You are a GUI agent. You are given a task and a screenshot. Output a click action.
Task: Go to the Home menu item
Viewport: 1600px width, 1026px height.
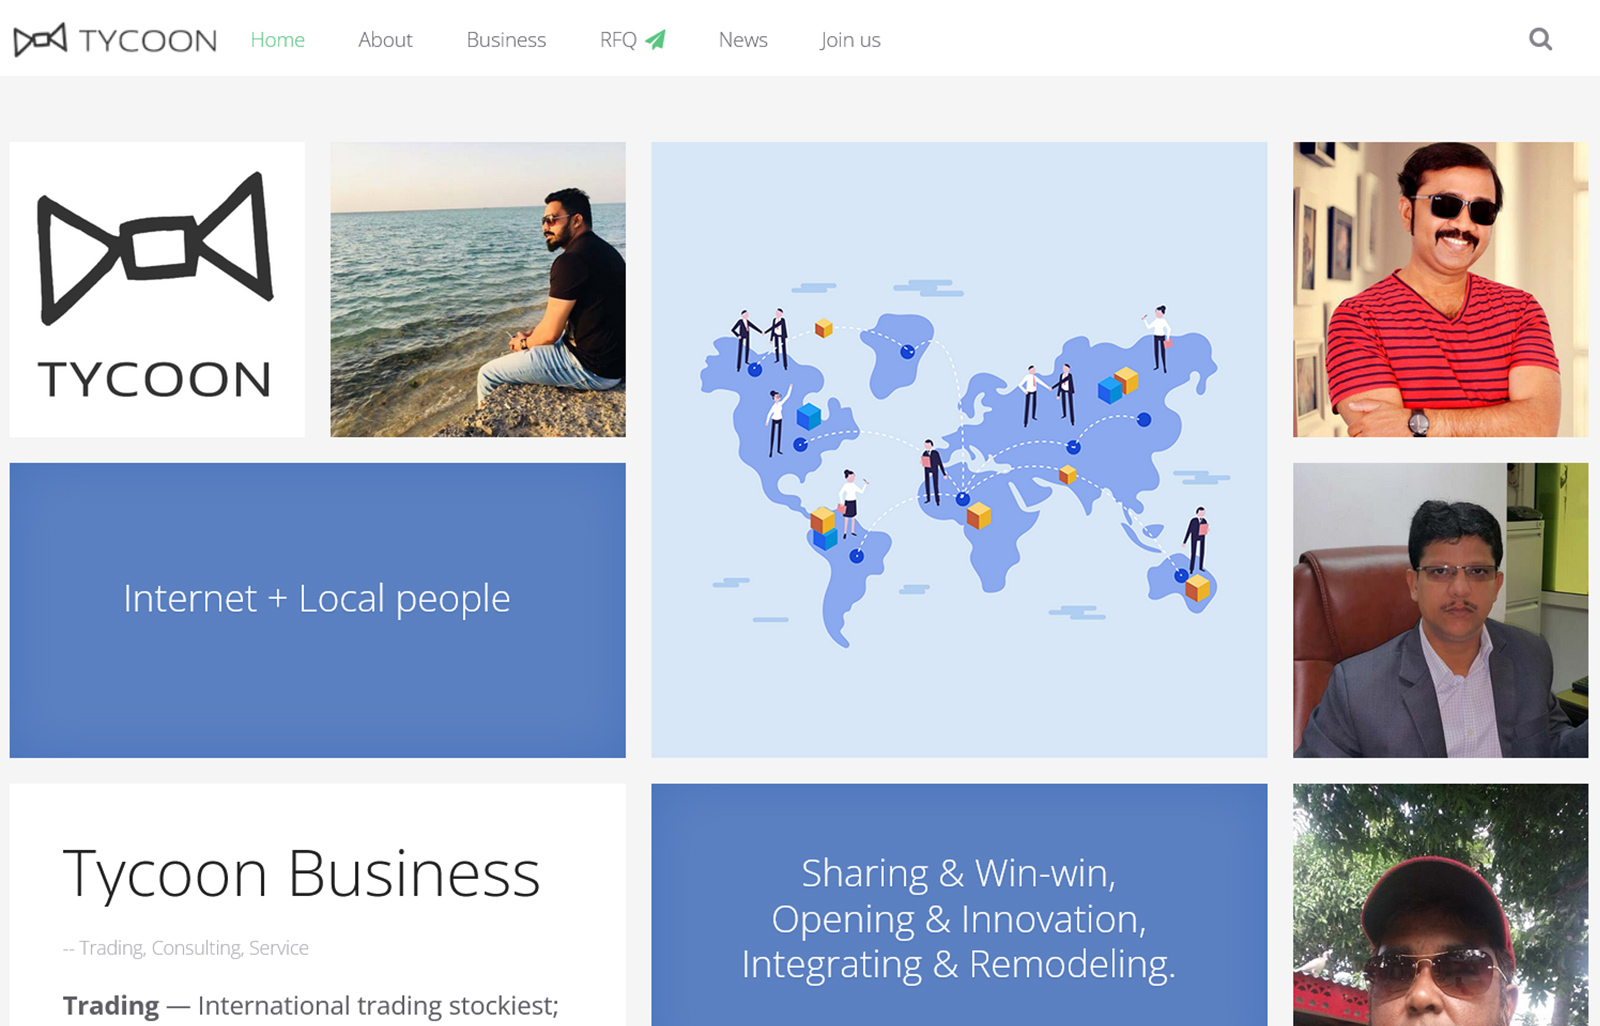point(277,40)
